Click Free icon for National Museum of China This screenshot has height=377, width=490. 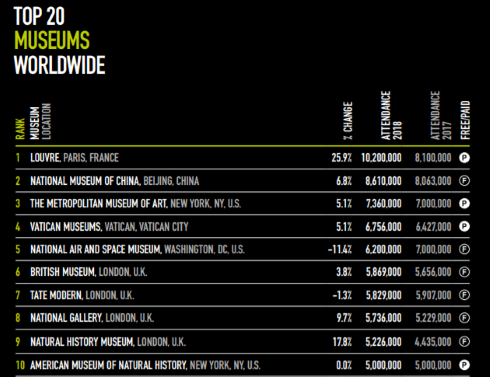click(464, 181)
